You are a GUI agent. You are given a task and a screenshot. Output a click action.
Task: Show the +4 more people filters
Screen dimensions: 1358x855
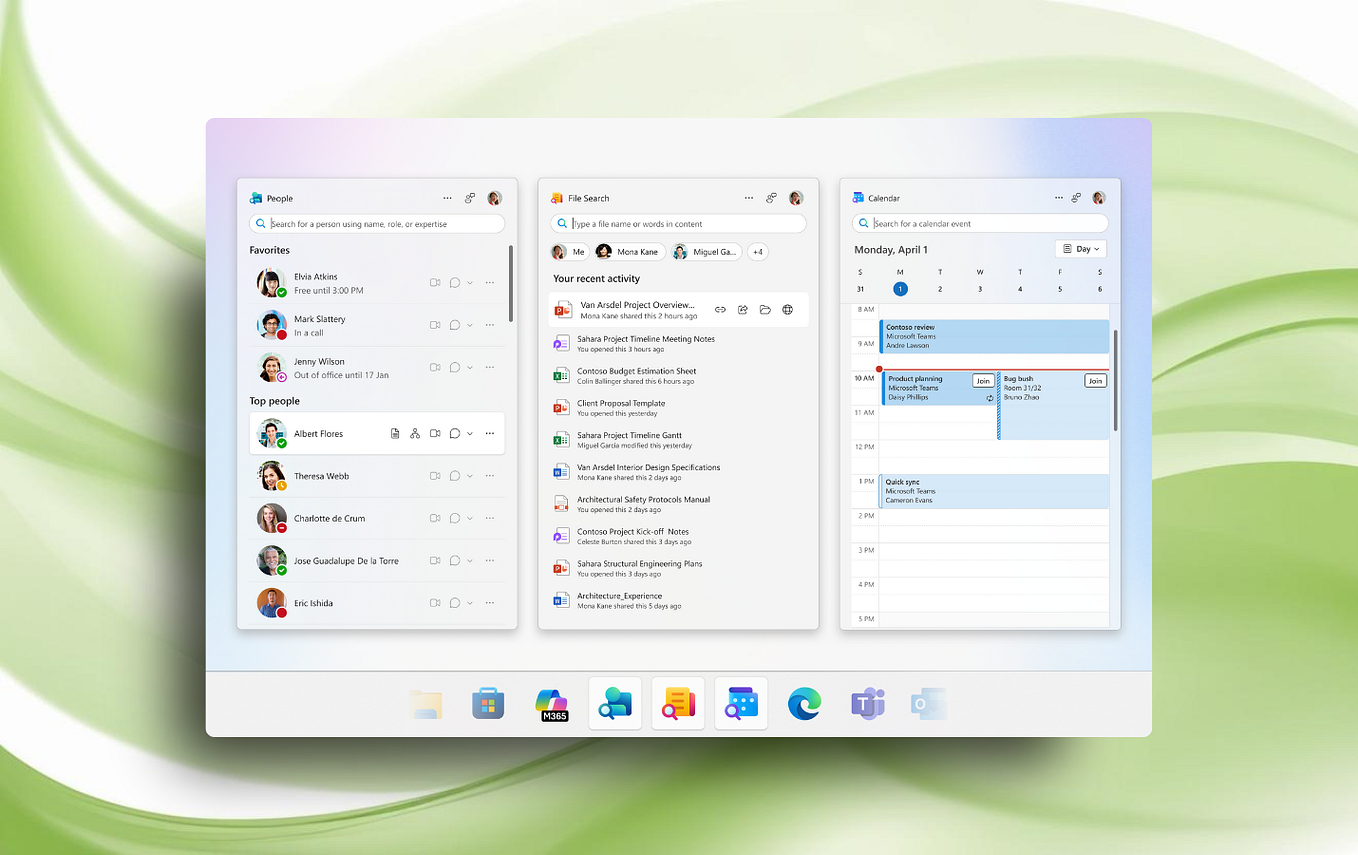point(758,252)
